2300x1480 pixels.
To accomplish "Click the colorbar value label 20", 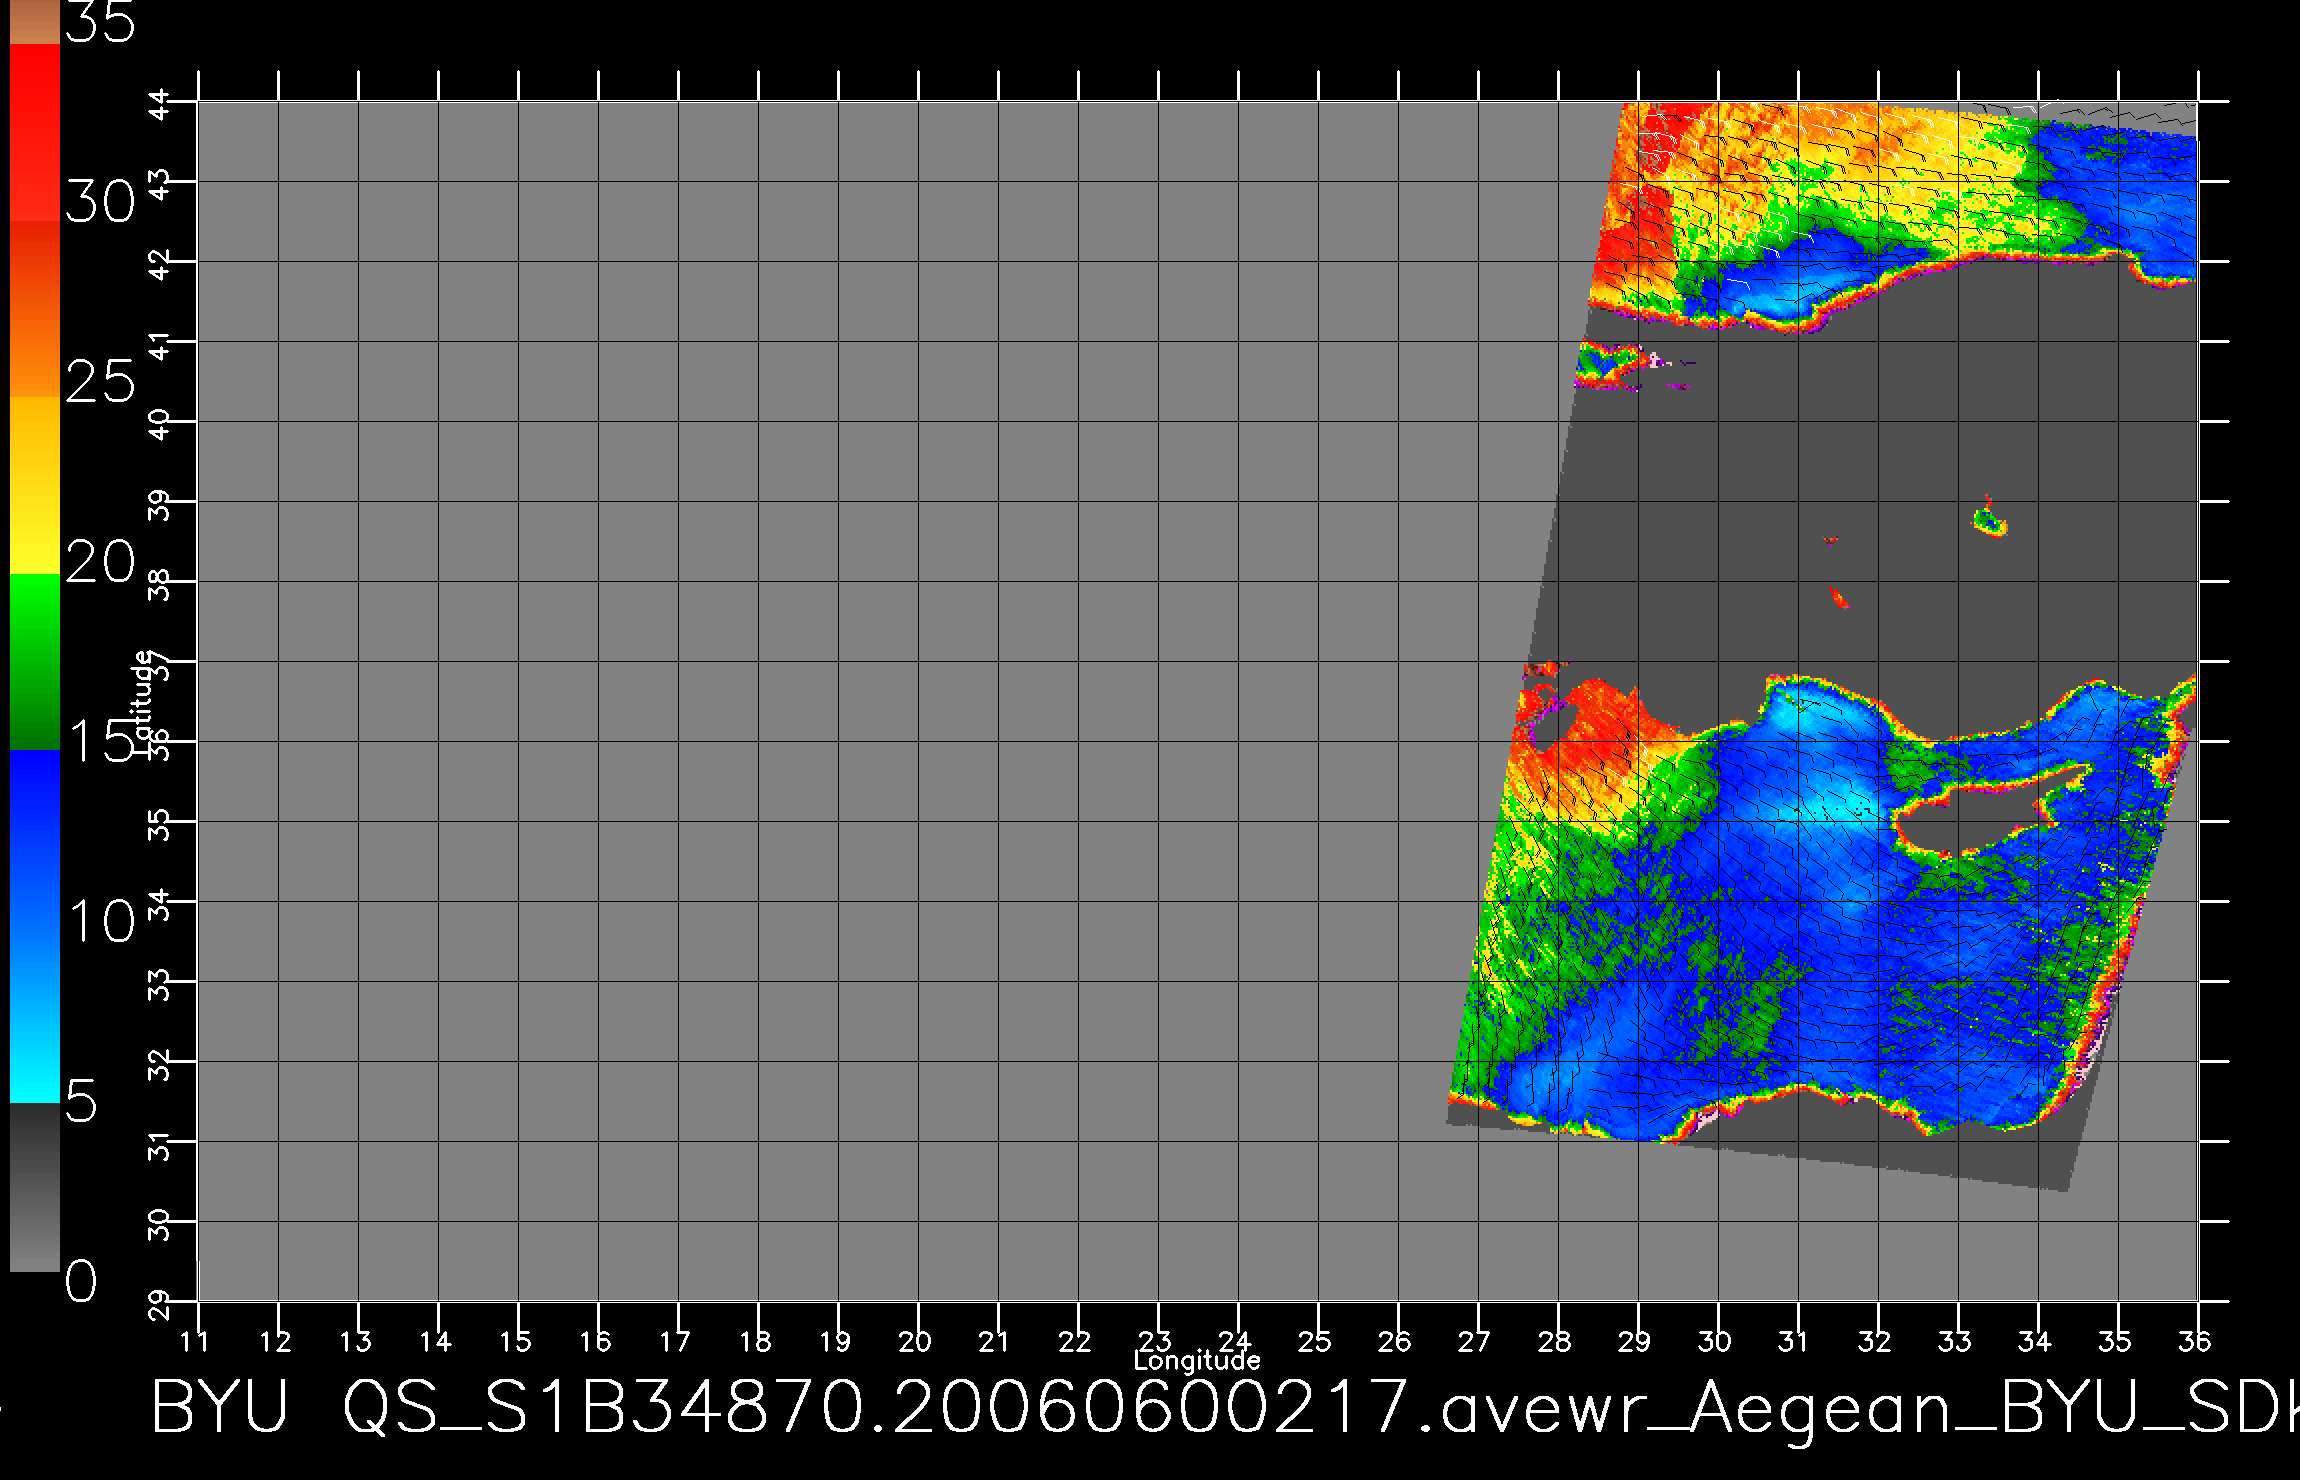I will (100, 562).
